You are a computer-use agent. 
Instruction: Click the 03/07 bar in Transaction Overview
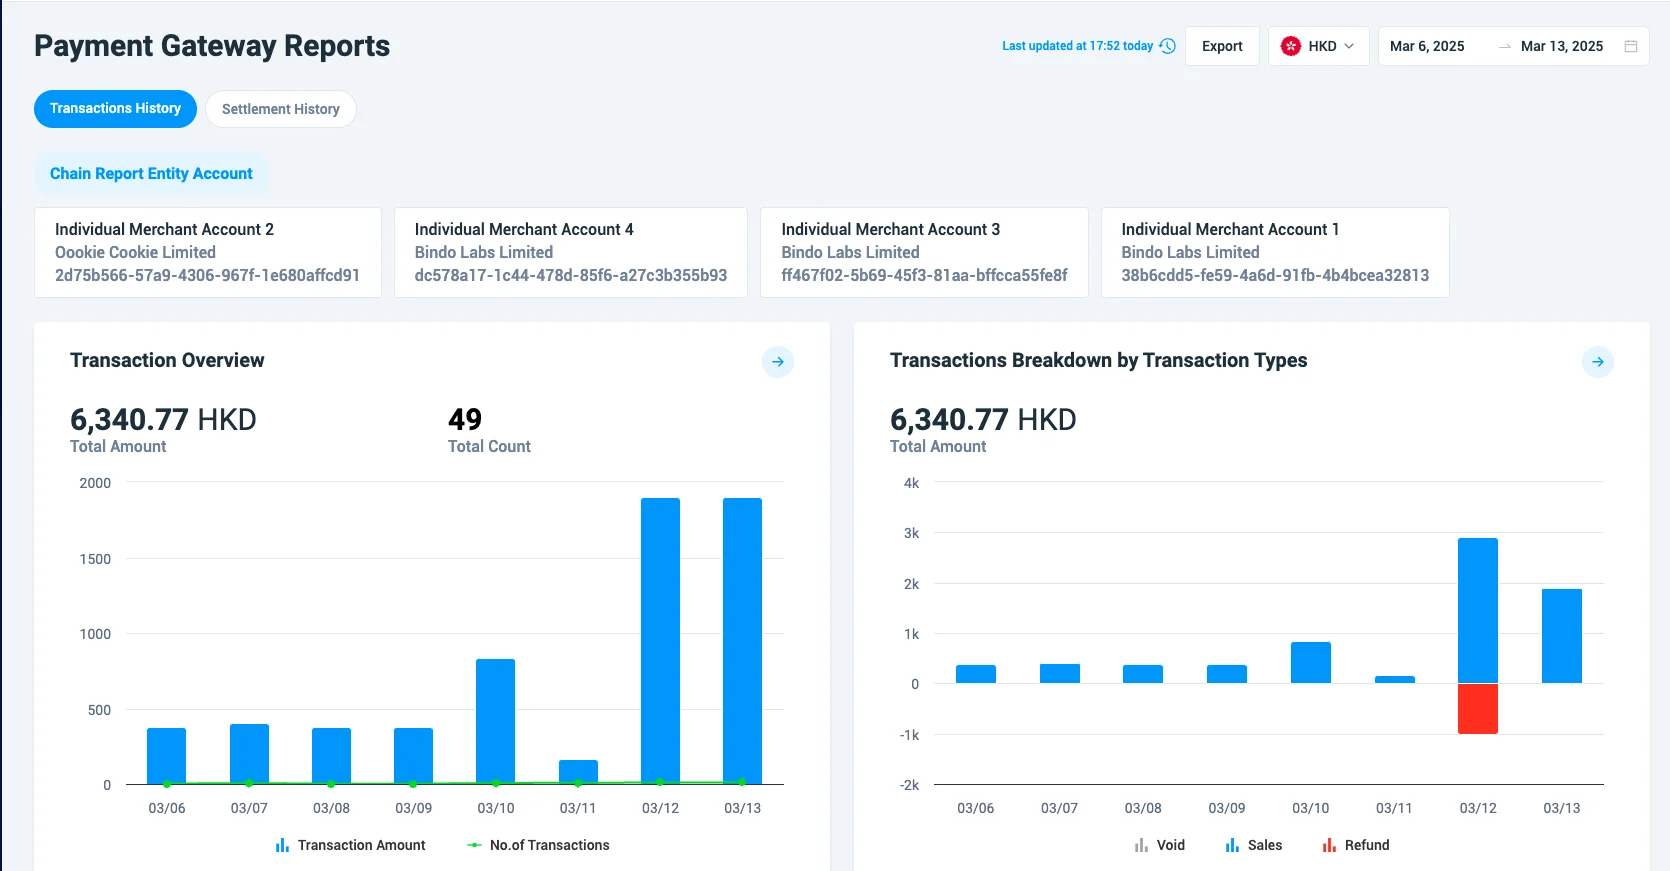point(249,754)
